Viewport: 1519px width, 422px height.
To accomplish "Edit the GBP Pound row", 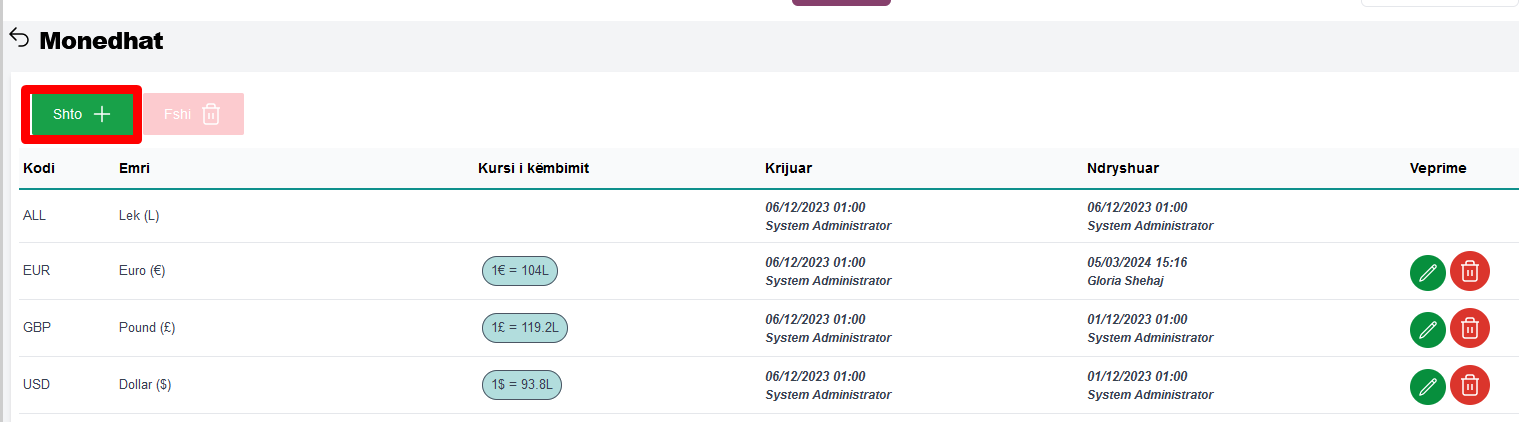I will click(1428, 328).
